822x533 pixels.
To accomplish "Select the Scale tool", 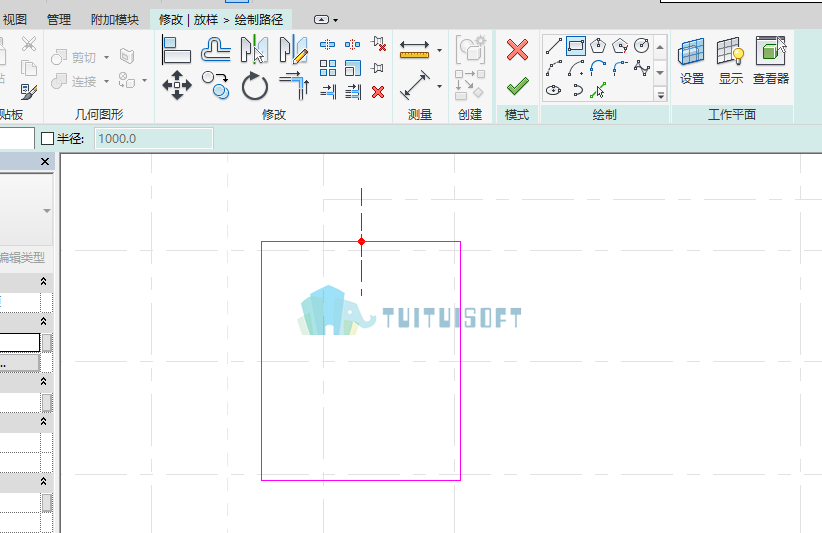I will (353, 68).
